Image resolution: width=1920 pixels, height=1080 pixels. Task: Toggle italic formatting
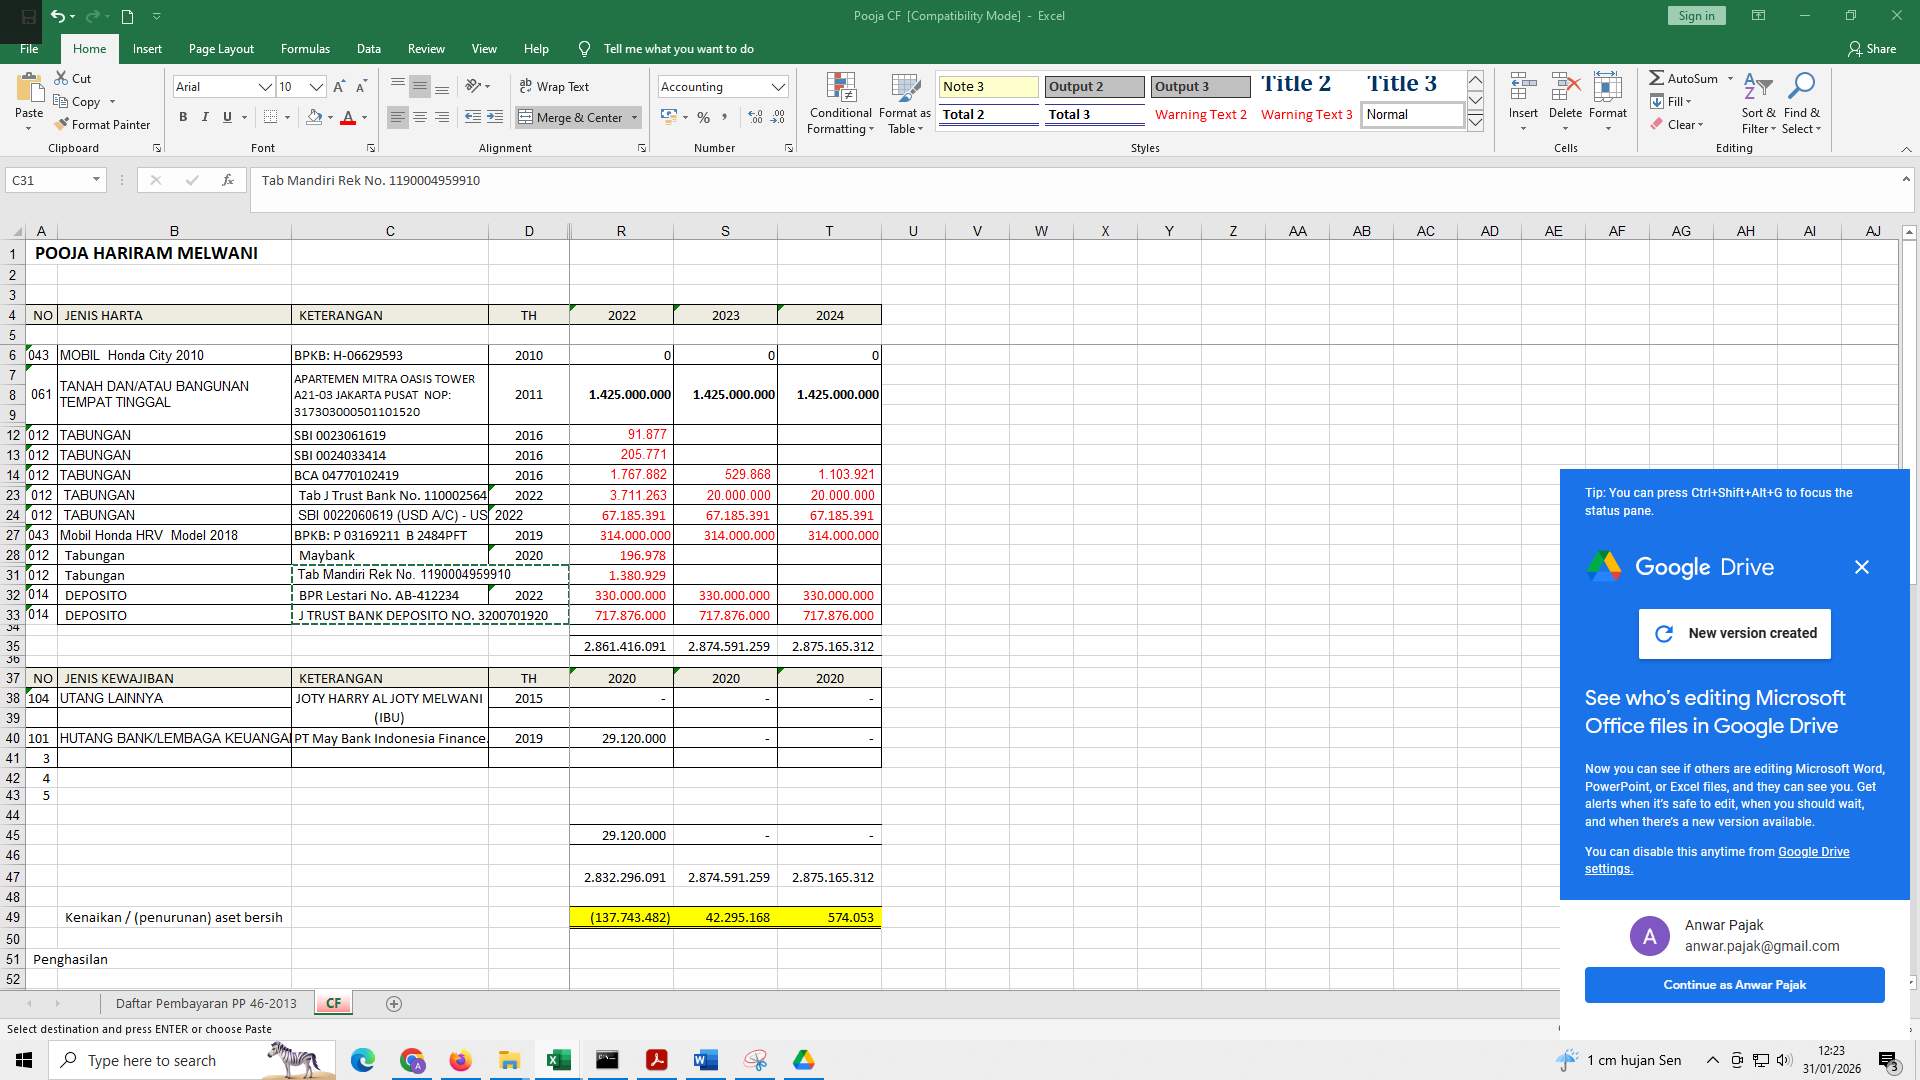(205, 117)
